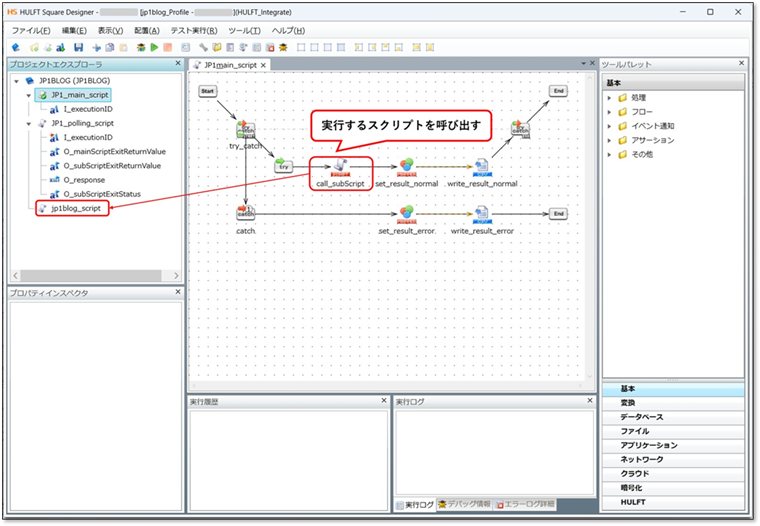The width and height of the screenshot is (760, 526).
Task: Select the write_result_normal component icon
Action: tap(482, 166)
